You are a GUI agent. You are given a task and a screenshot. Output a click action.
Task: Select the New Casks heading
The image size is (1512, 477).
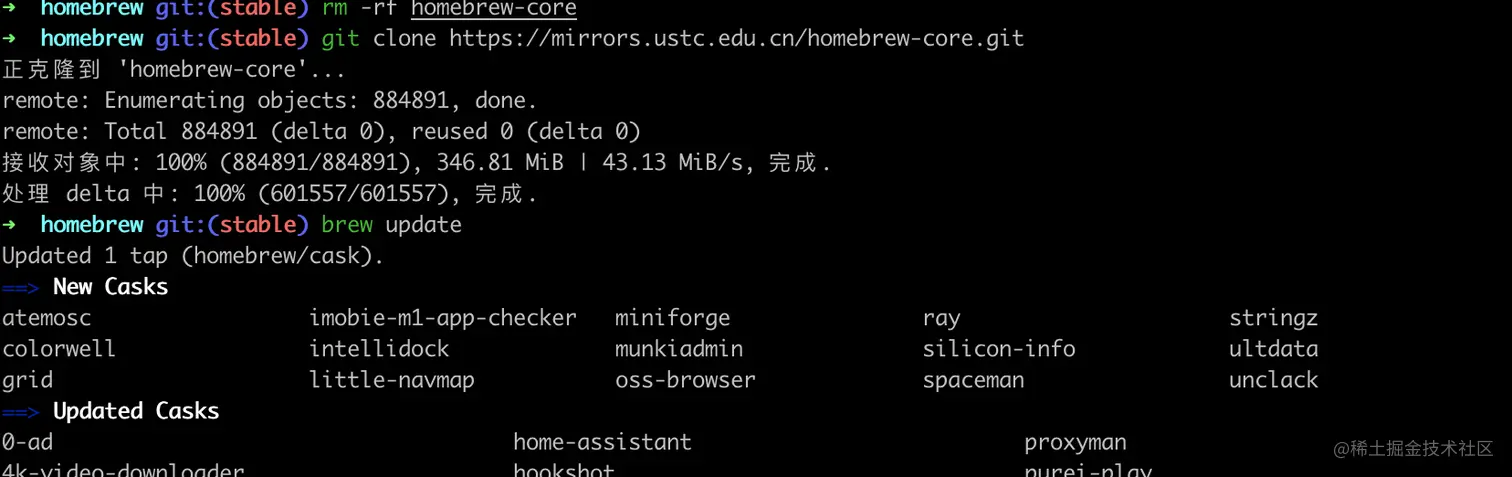(110, 287)
